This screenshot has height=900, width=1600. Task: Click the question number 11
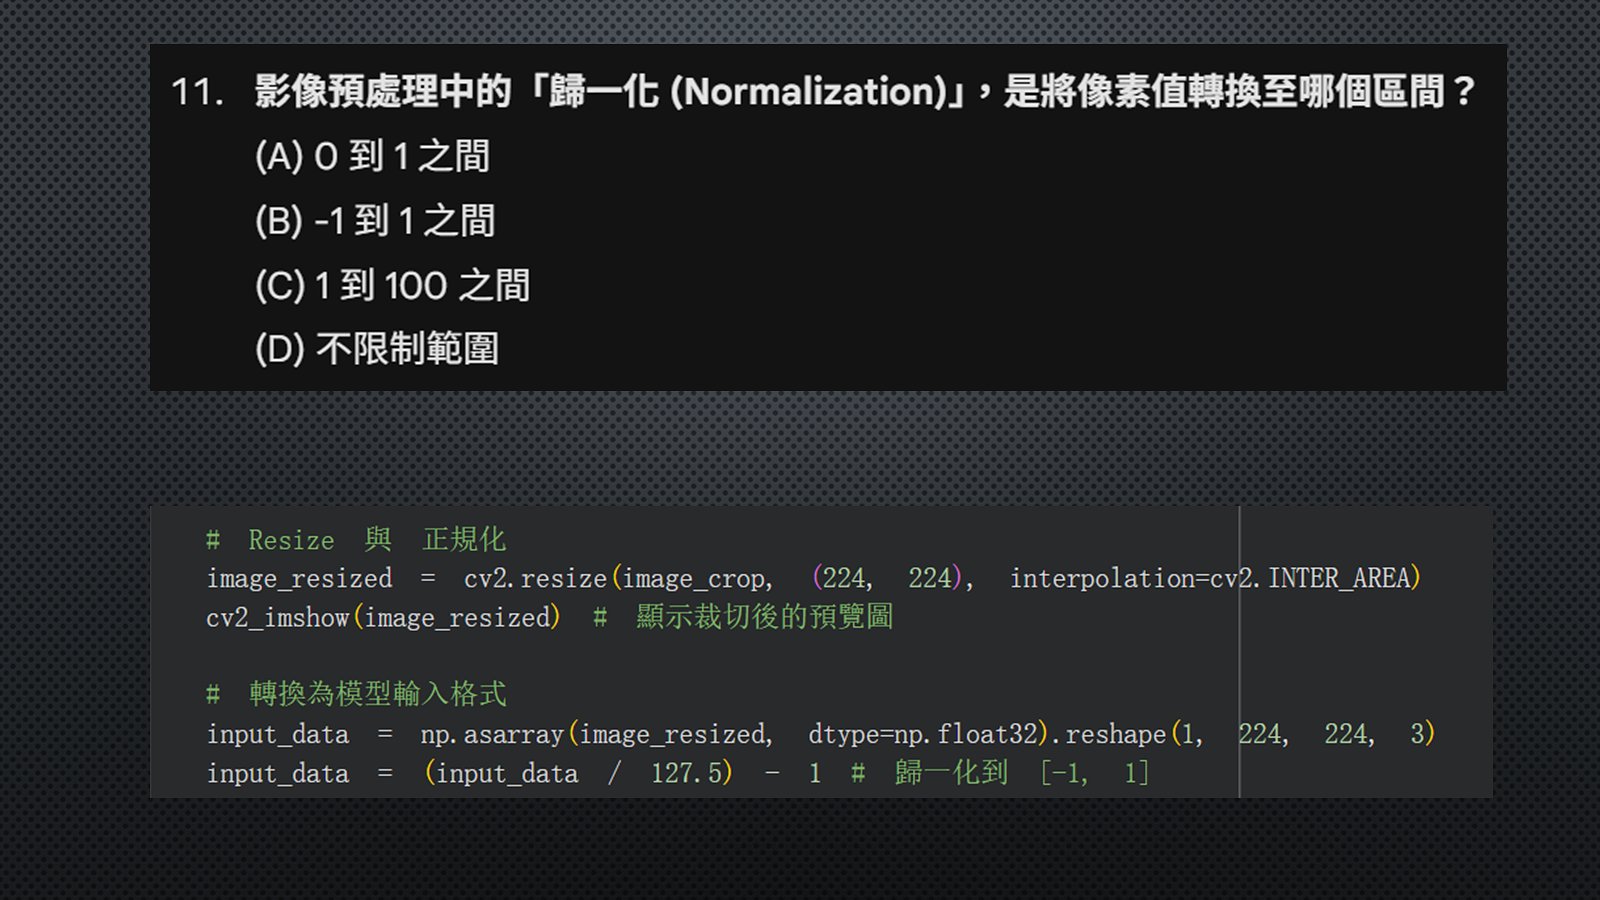pyautogui.click(x=196, y=92)
